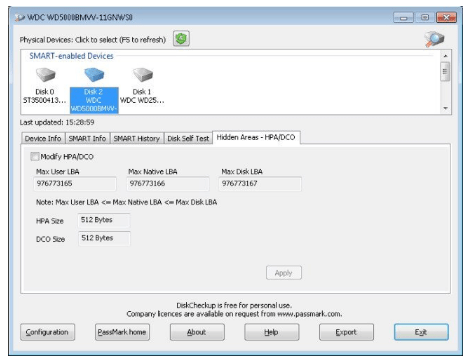Click the Last updated 15:28:59 text
468x362 pixels.
click(57, 122)
